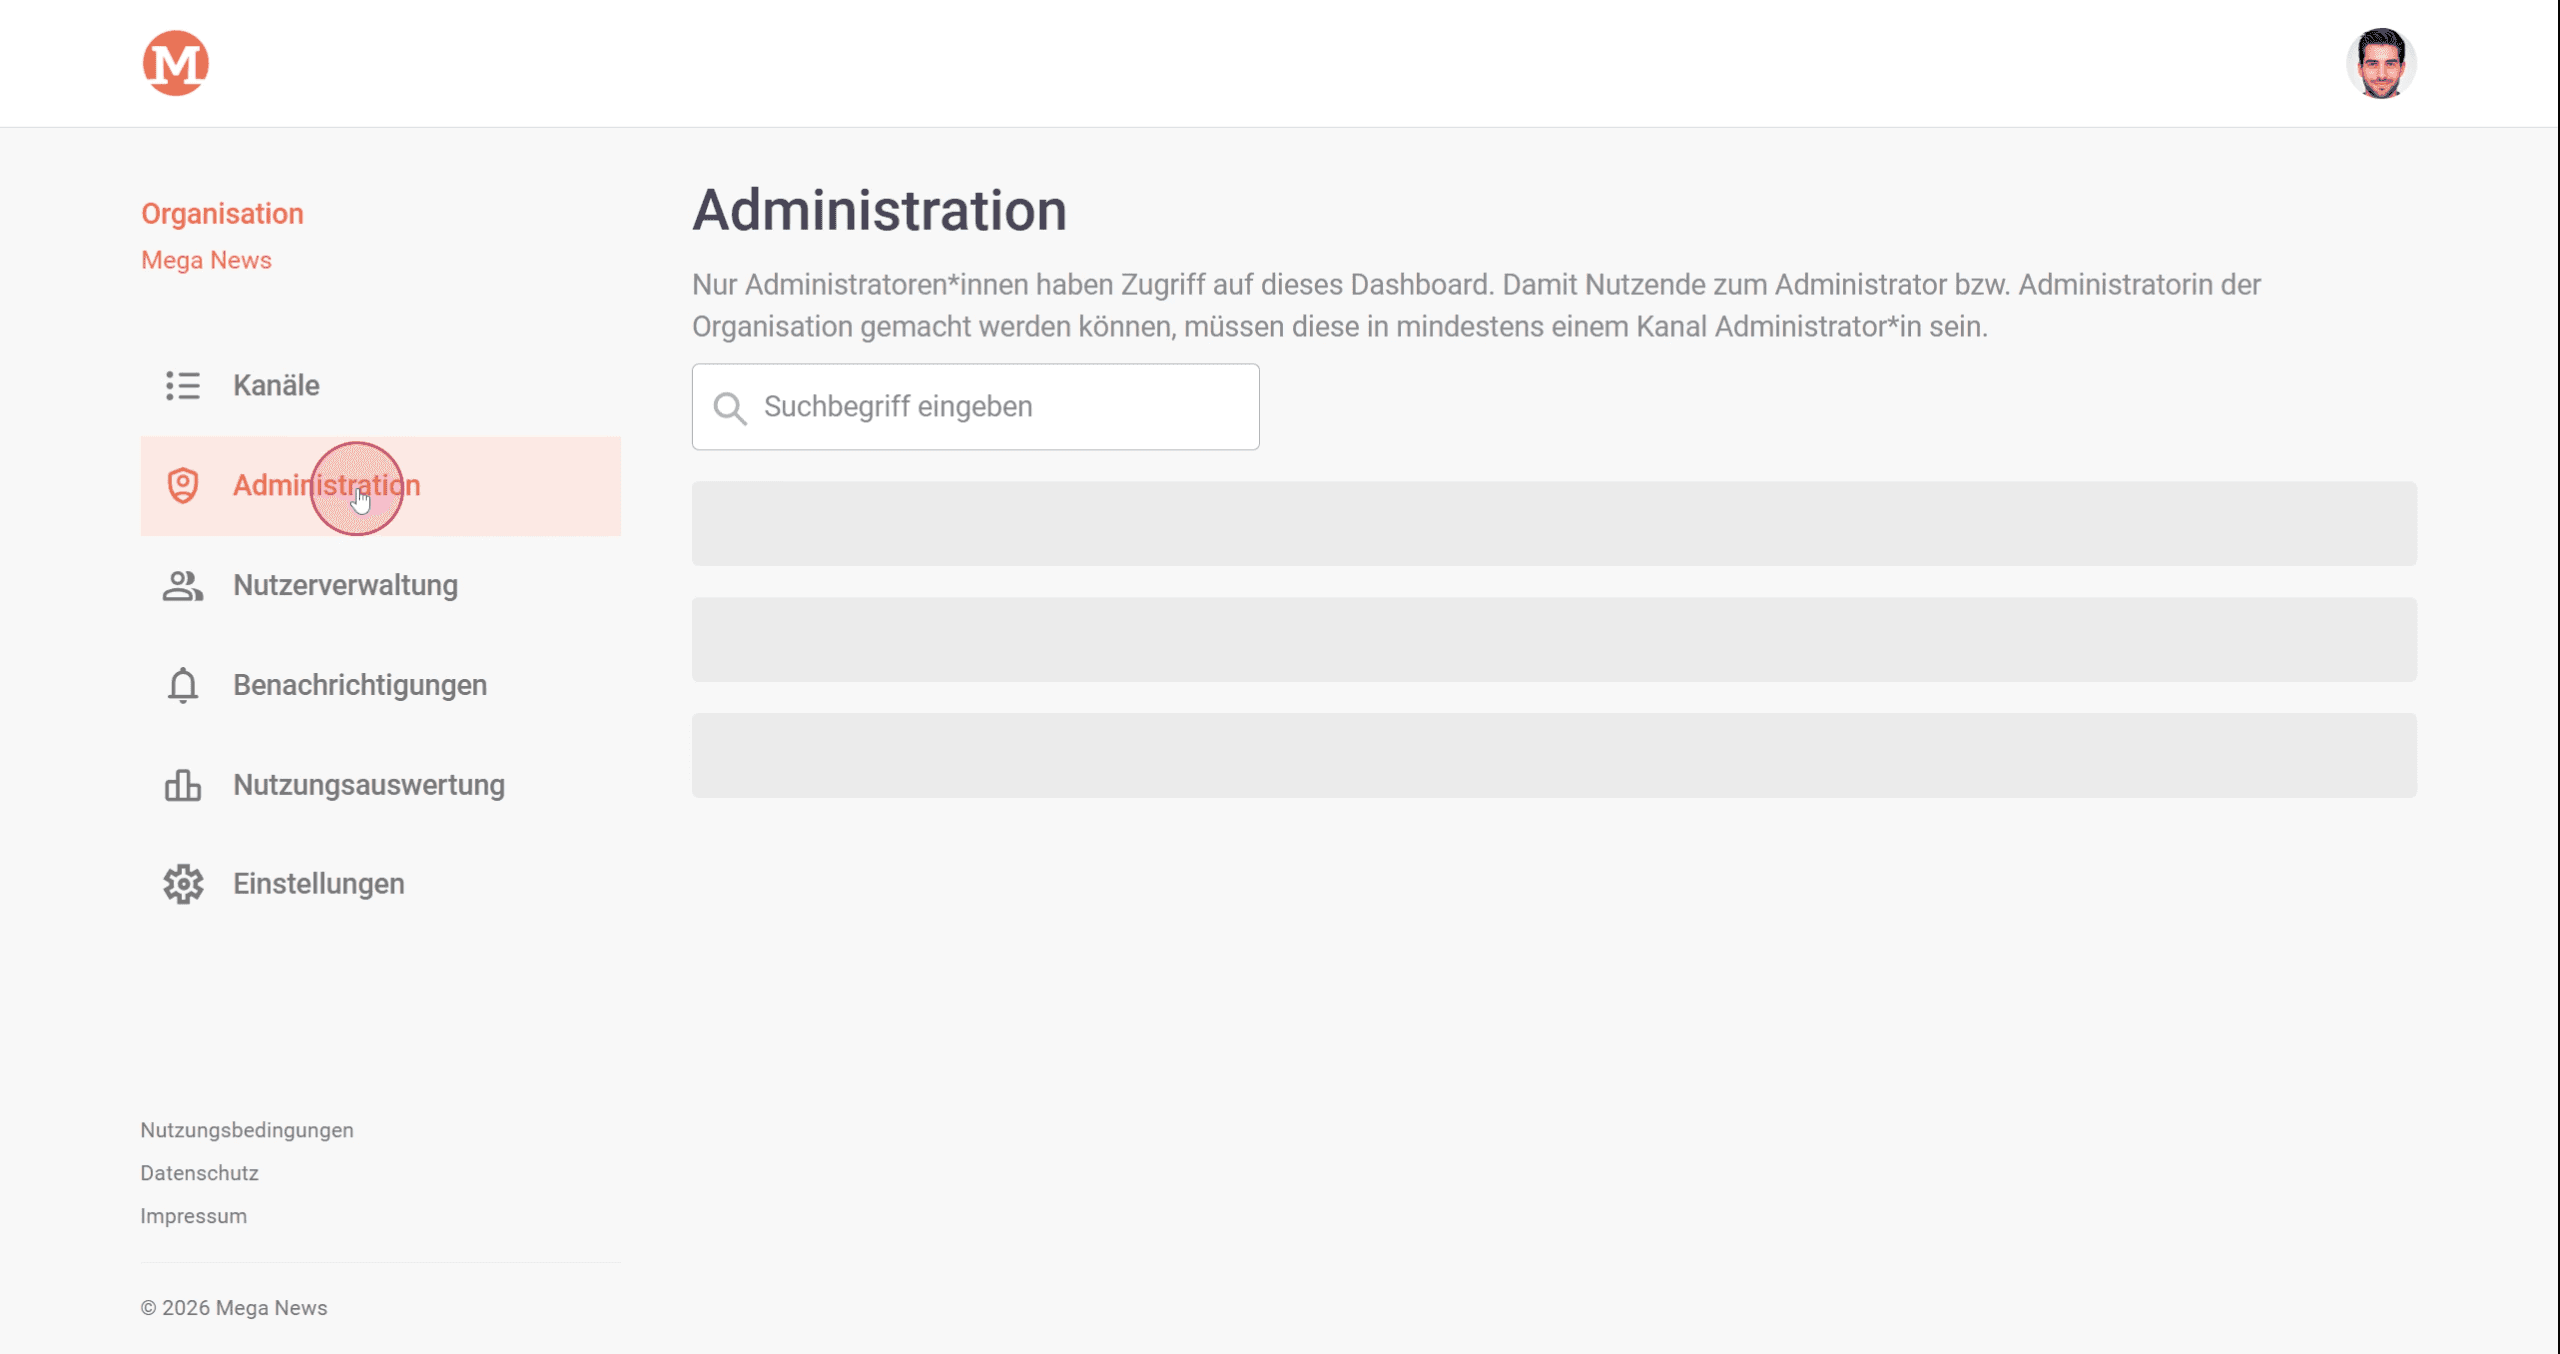Viewport: 2560px width, 1354px height.
Task: Open the Kanäle menu item
Action: click(x=277, y=385)
